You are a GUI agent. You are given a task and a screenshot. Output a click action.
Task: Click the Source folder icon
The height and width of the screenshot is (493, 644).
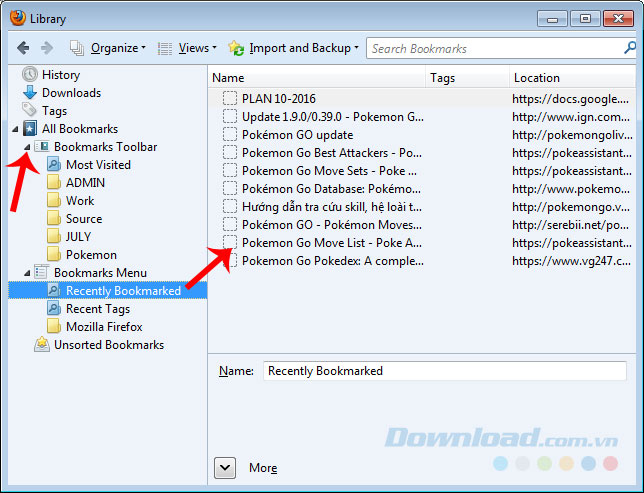[54, 219]
